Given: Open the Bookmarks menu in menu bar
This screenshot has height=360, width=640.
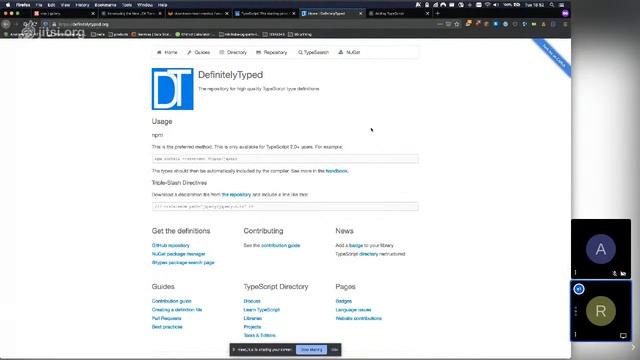Looking at the screenshot, I should 105,5.
